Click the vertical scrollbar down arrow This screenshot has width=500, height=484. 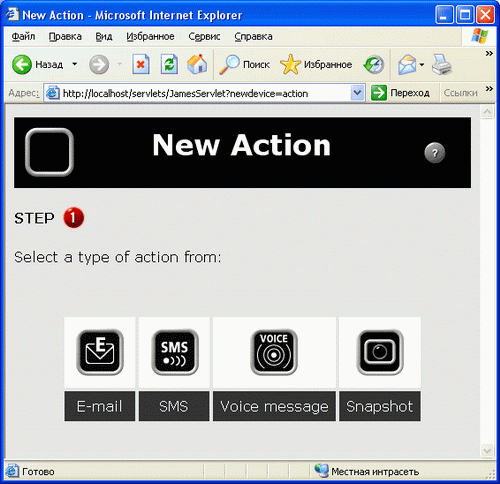[x=487, y=451]
